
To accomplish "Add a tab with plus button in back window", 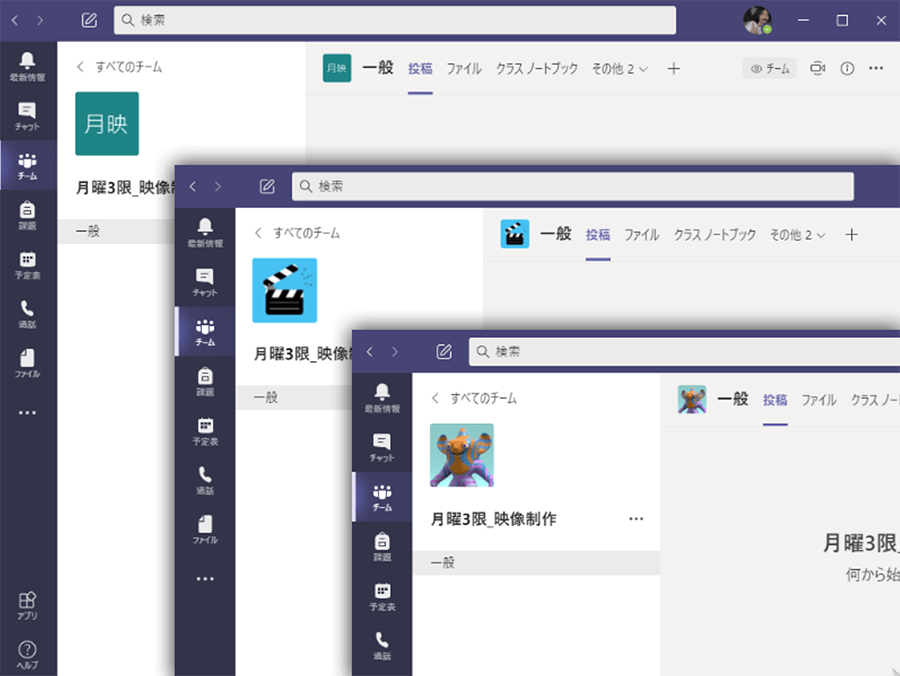I will click(x=674, y=69).
